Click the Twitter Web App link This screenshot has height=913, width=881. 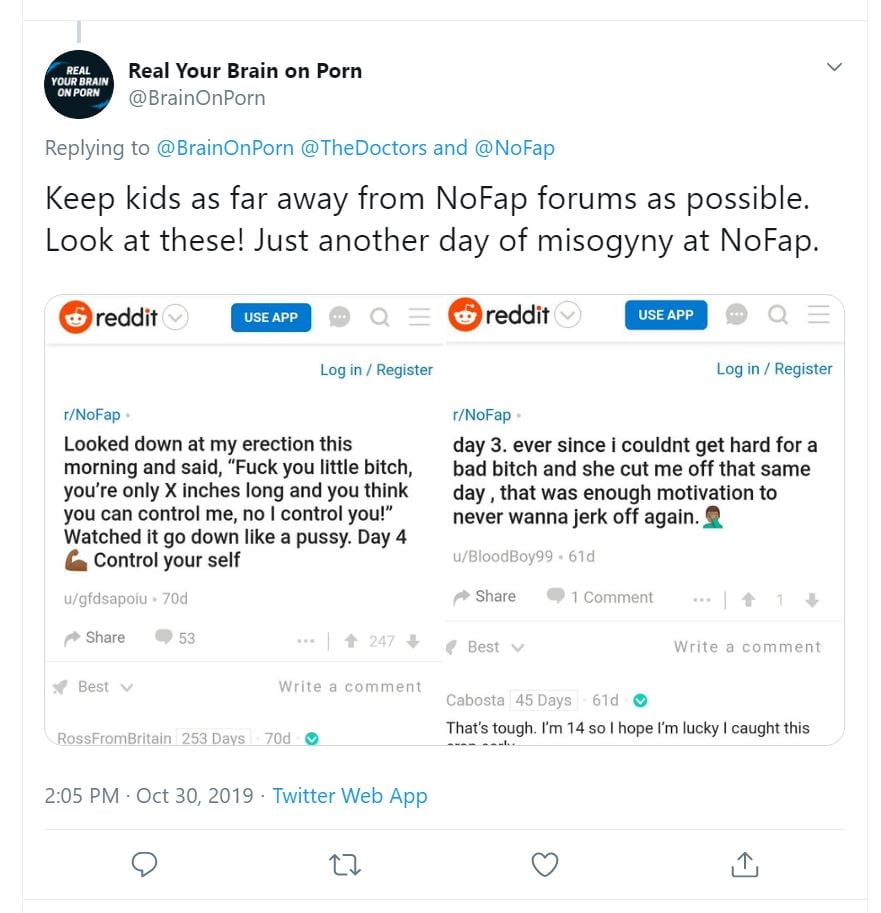click(349, 796)
